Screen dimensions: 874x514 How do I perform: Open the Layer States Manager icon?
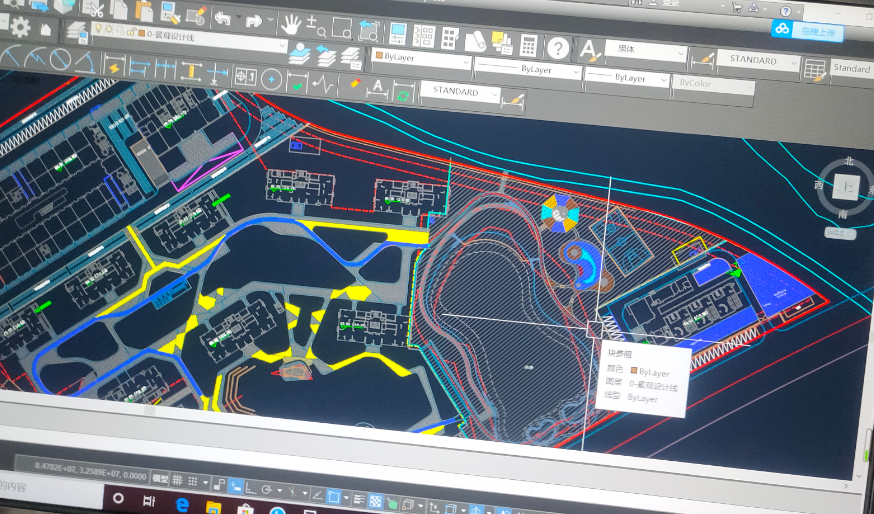(x=350, y=57)
